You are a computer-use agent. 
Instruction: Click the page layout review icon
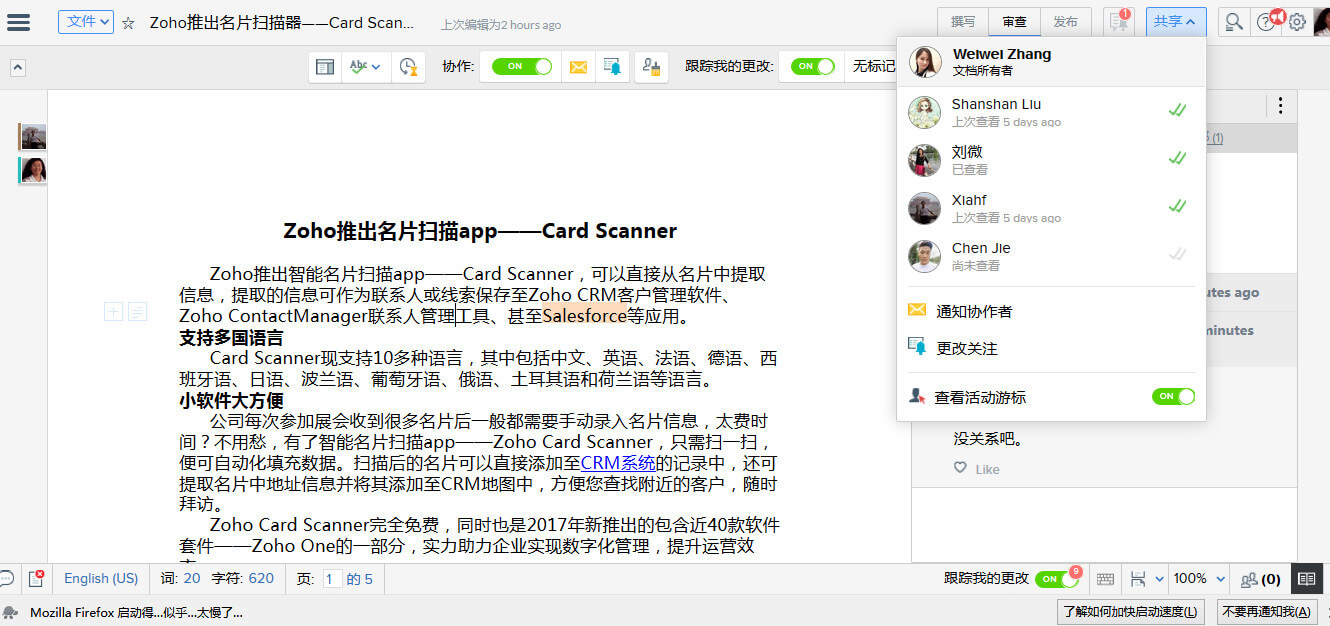tap(325, 67)
